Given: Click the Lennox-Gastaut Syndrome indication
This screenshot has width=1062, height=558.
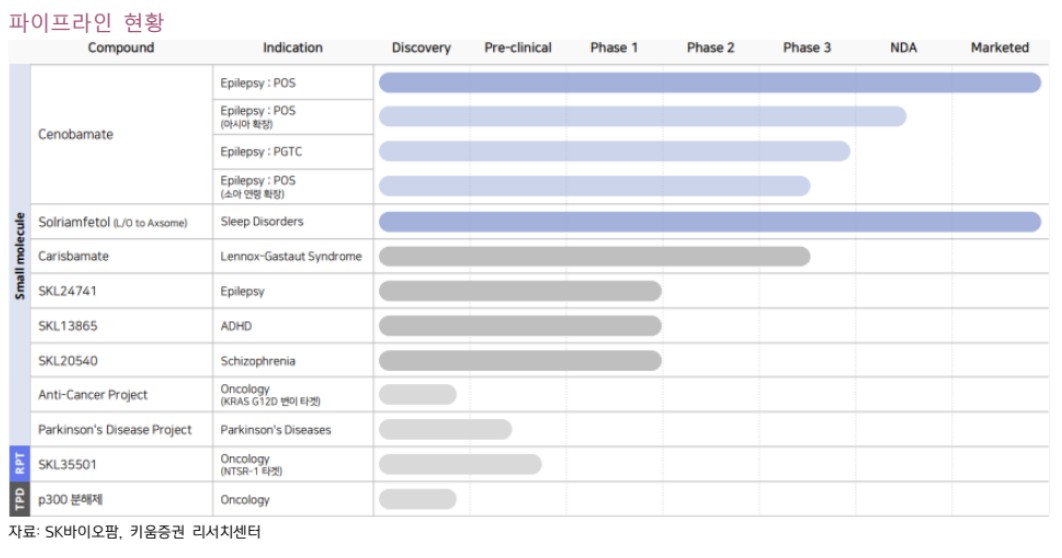Looking at the screenshot, I should pyautogui.click(x=291, y=256).
